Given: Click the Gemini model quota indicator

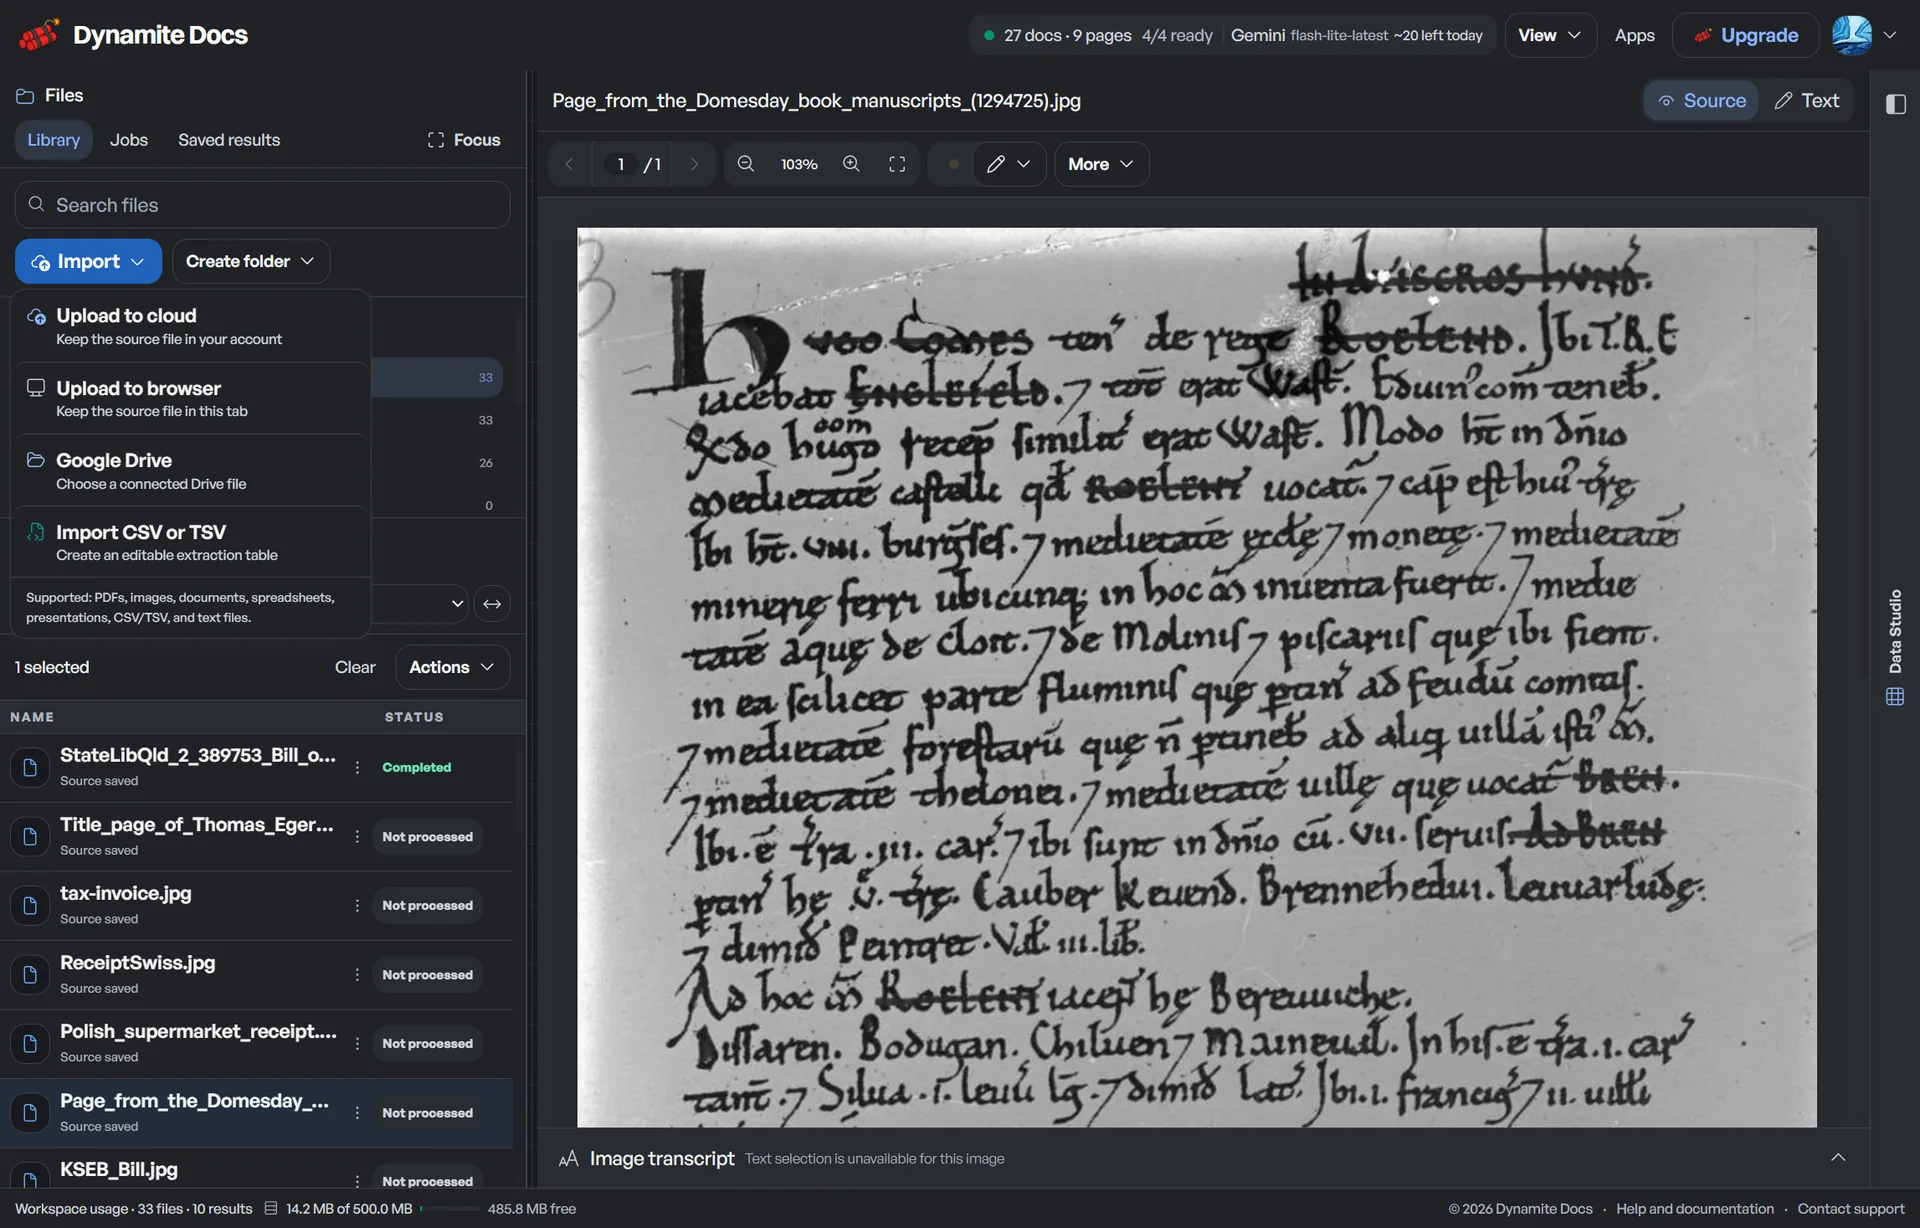Looking at the screenshot, I should (1356, 35).
